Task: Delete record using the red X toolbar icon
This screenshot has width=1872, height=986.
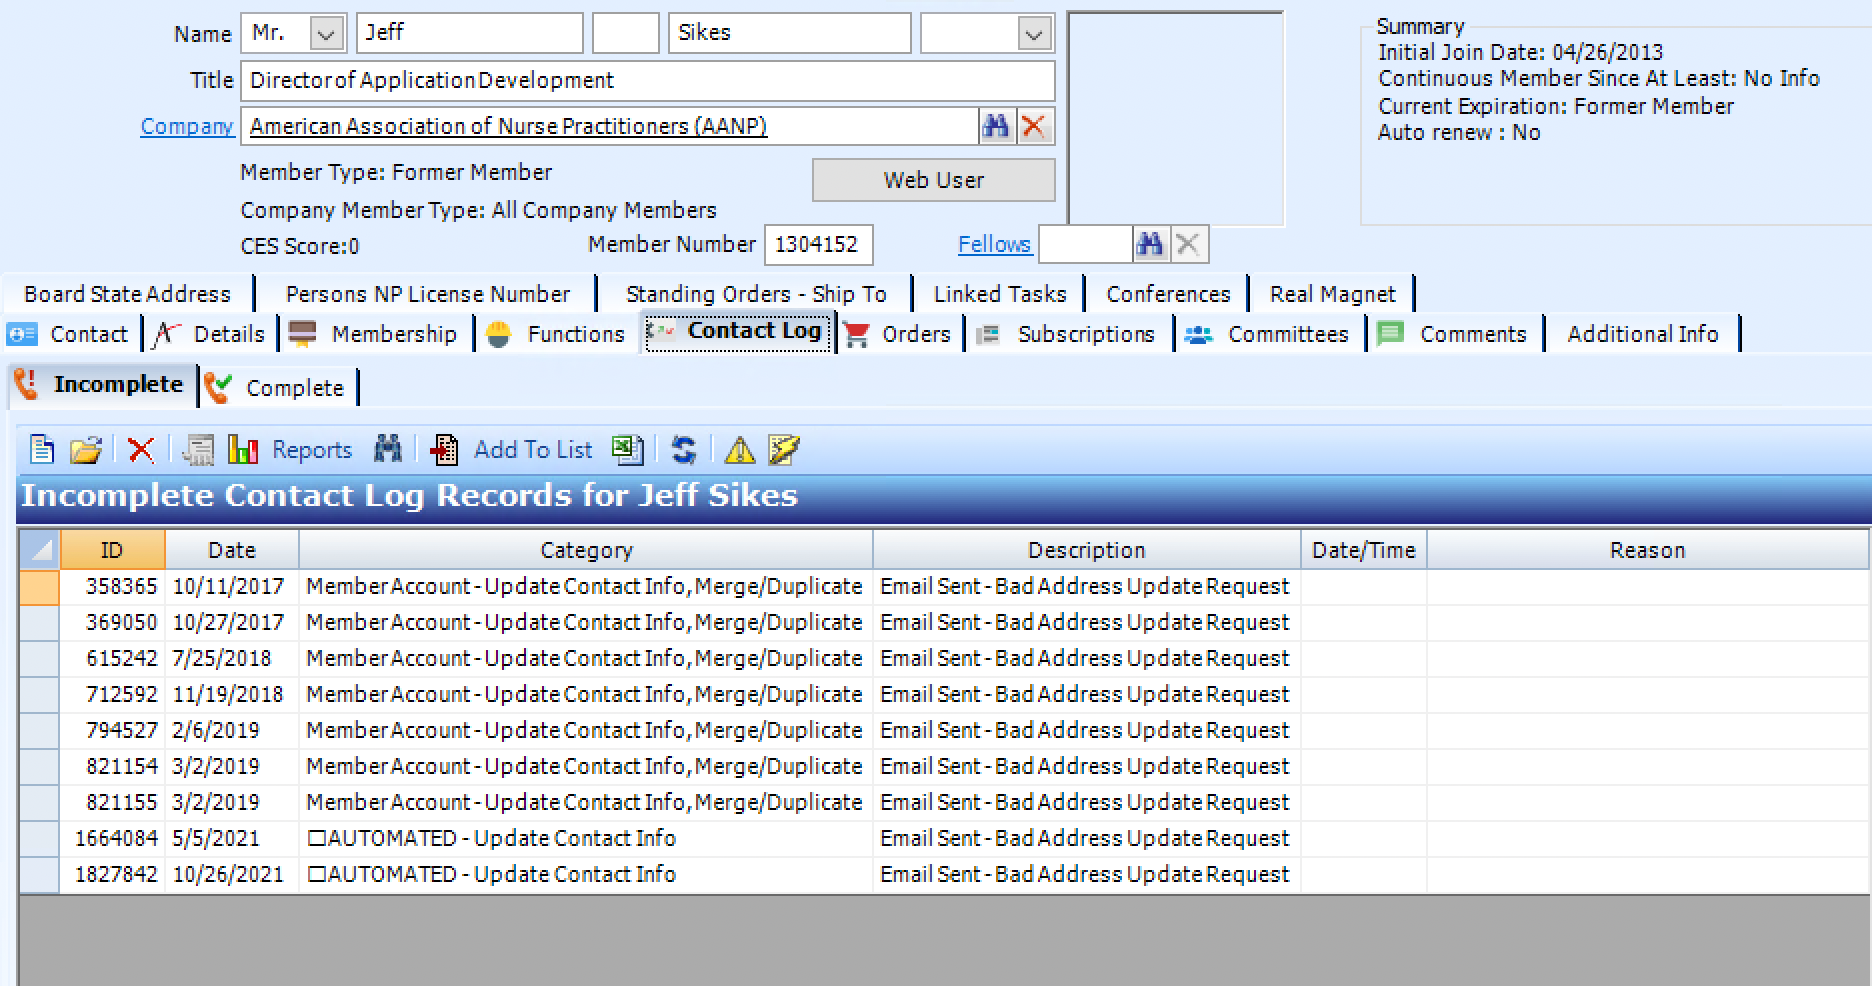Action: (141, 450)
